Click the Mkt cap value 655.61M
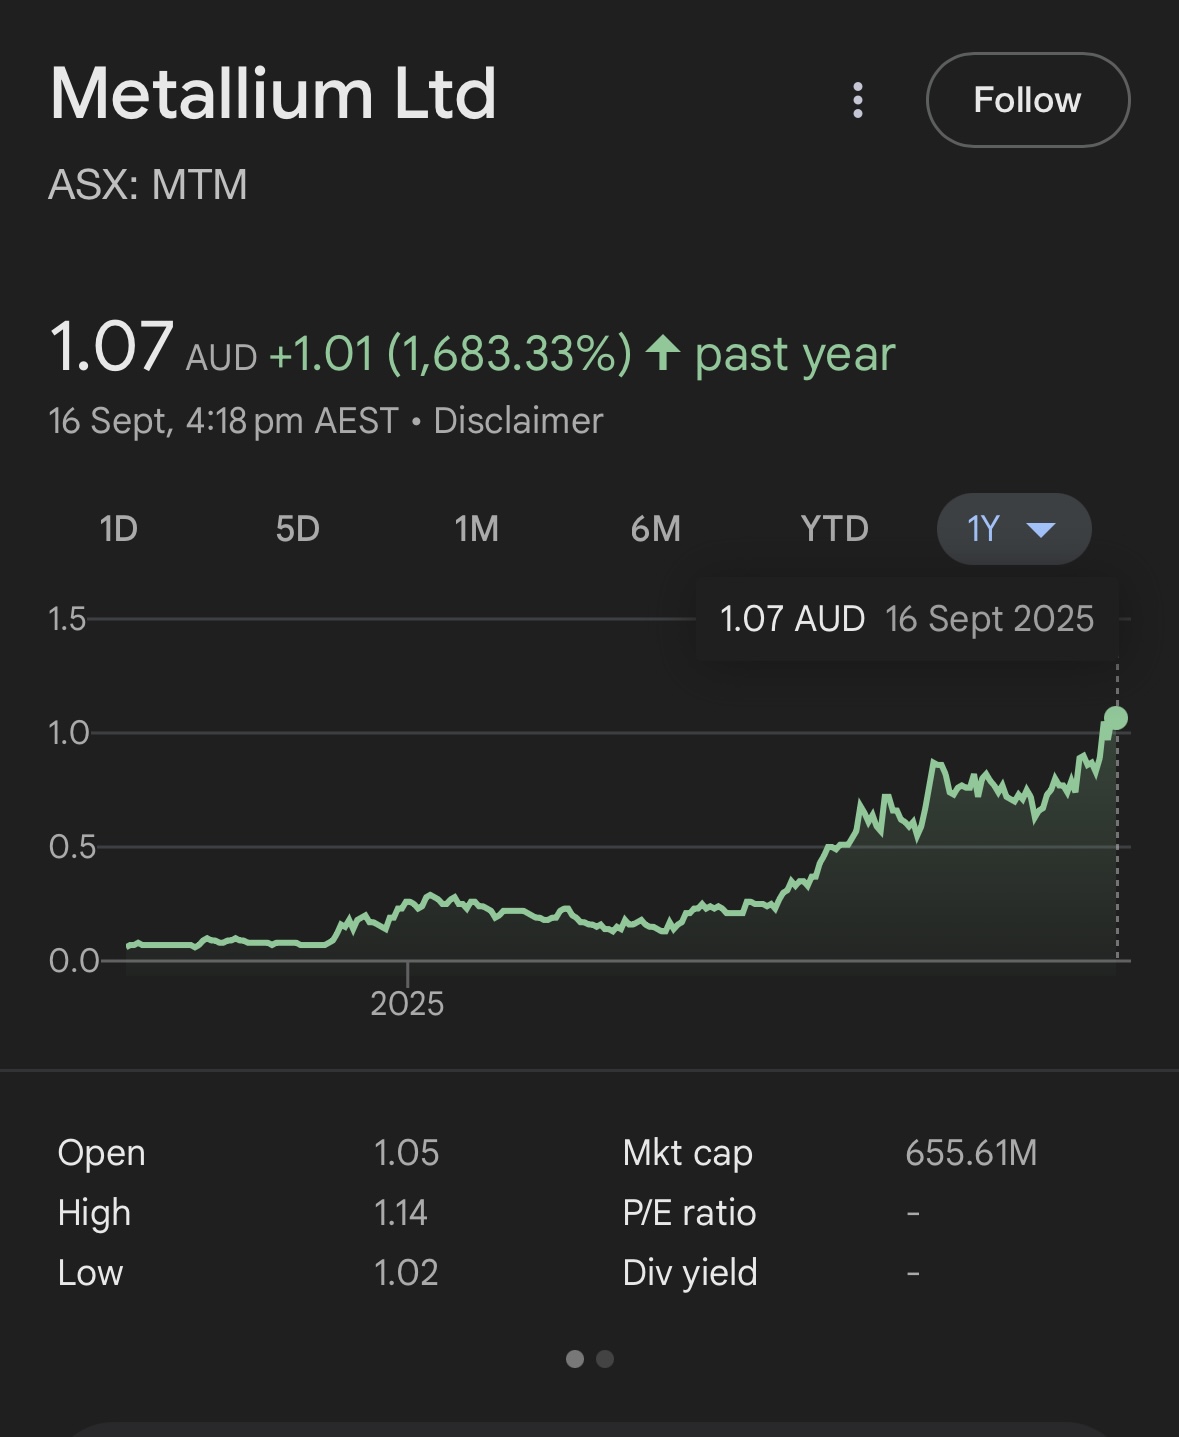The width and height of the screenshot is (1179, 1437). (x=970, y=1153)
